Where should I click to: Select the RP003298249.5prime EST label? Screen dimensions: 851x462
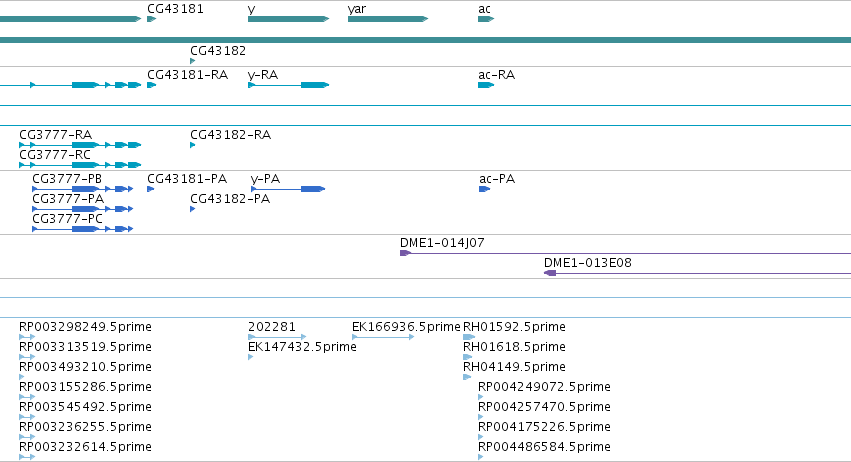pyautogui.click(x=85, y=327)
